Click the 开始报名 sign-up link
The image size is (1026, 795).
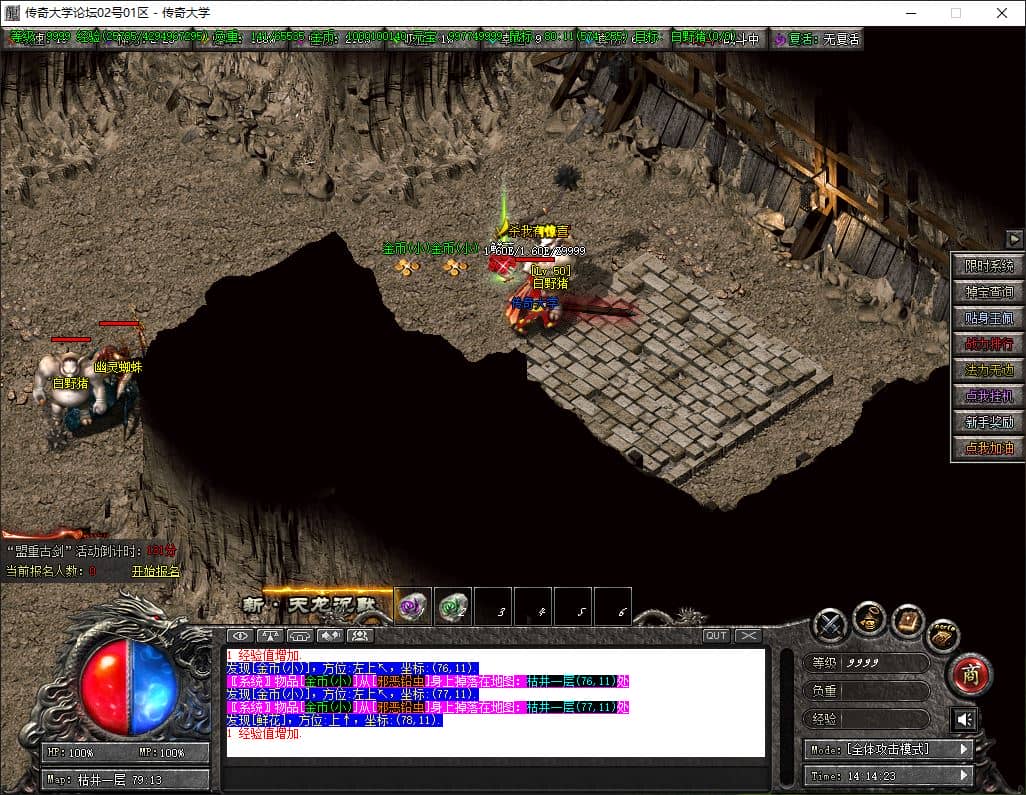[x=156, y=571]
